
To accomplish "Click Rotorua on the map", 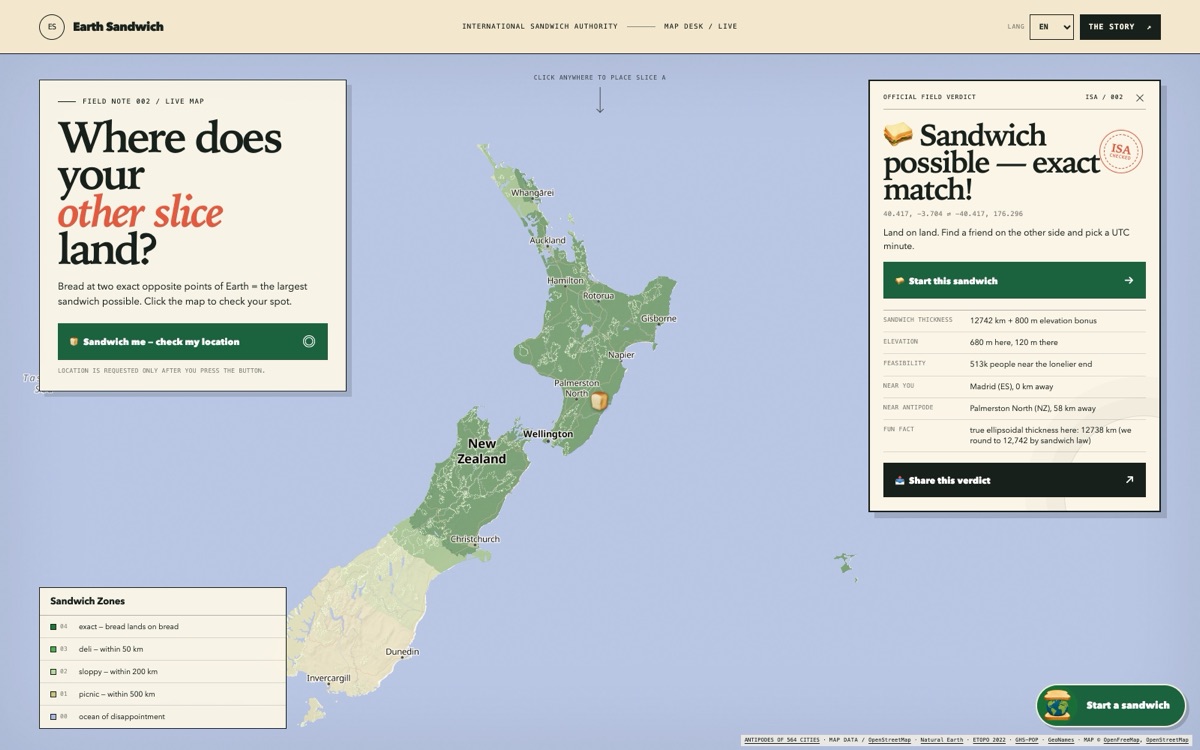I will (599, 296).
